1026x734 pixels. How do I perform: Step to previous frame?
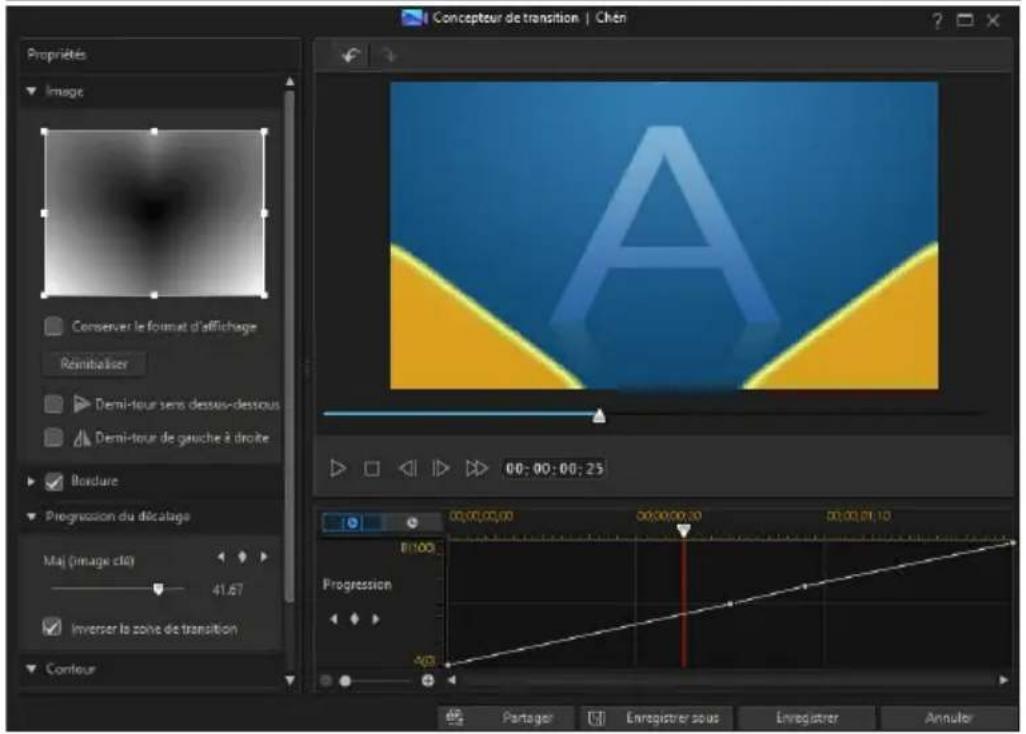(x=406, y=468)
